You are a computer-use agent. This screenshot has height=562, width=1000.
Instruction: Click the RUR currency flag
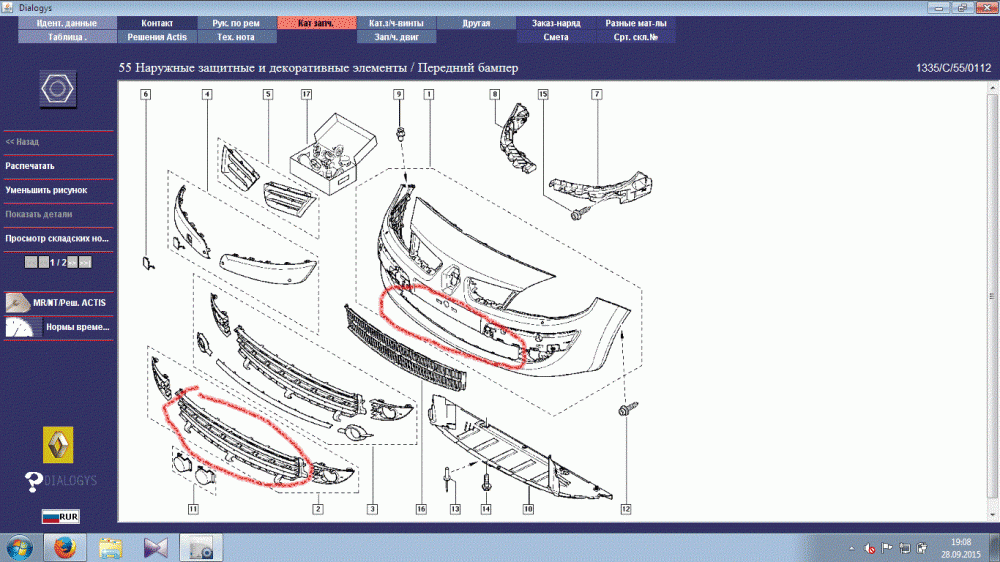point(61,516)
